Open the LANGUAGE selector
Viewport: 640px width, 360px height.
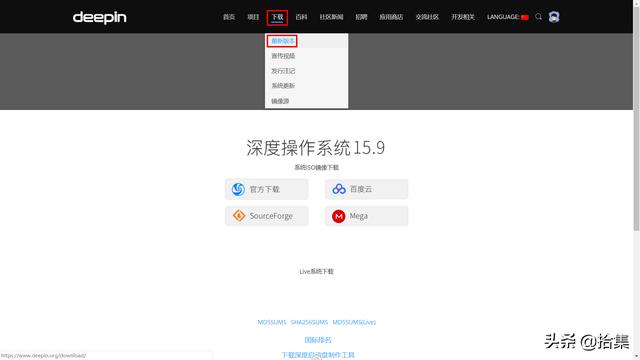tap(507, 17)
